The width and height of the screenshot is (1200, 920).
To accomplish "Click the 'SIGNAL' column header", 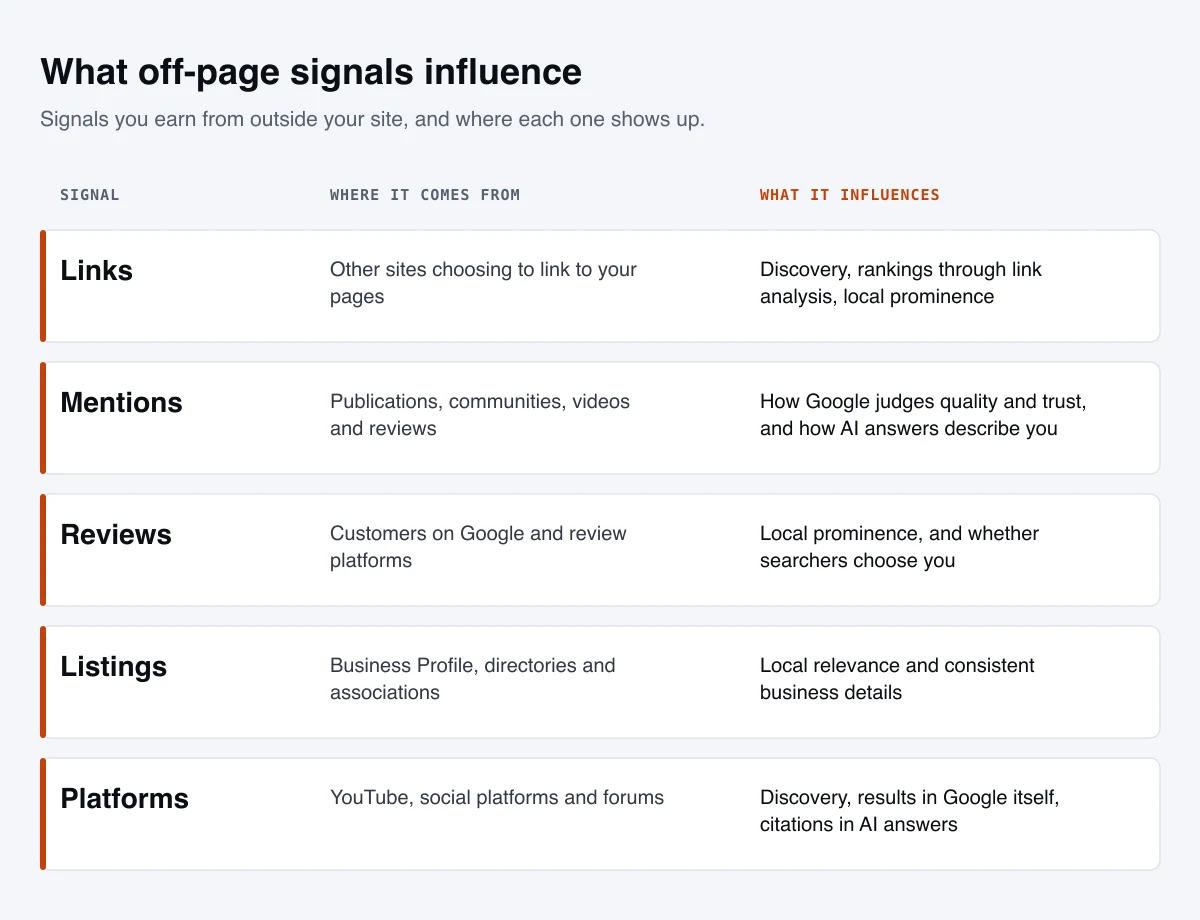I will click(x=90, y=195).
